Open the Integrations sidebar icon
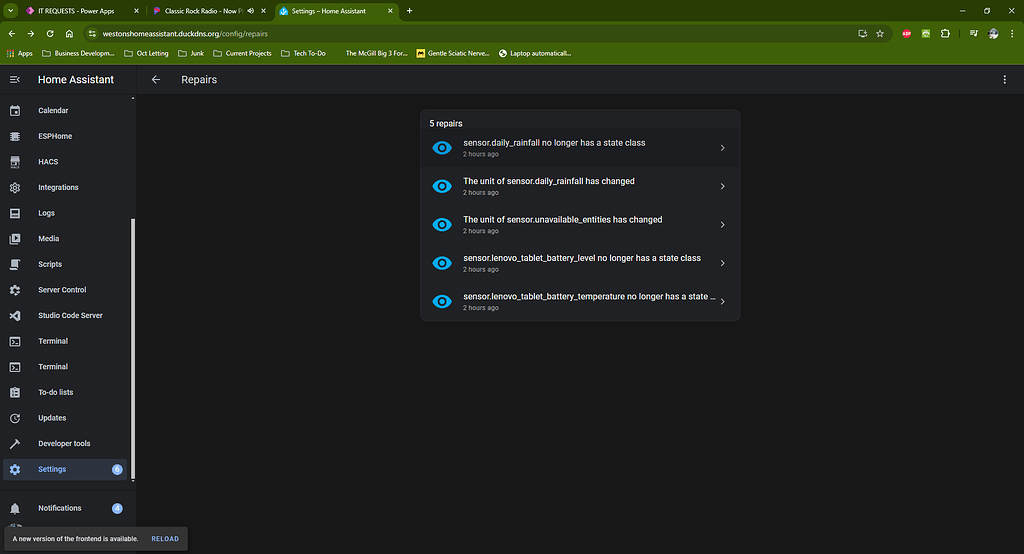The width and height of the screenshot is (1024, 554). (x=15, y=187)
